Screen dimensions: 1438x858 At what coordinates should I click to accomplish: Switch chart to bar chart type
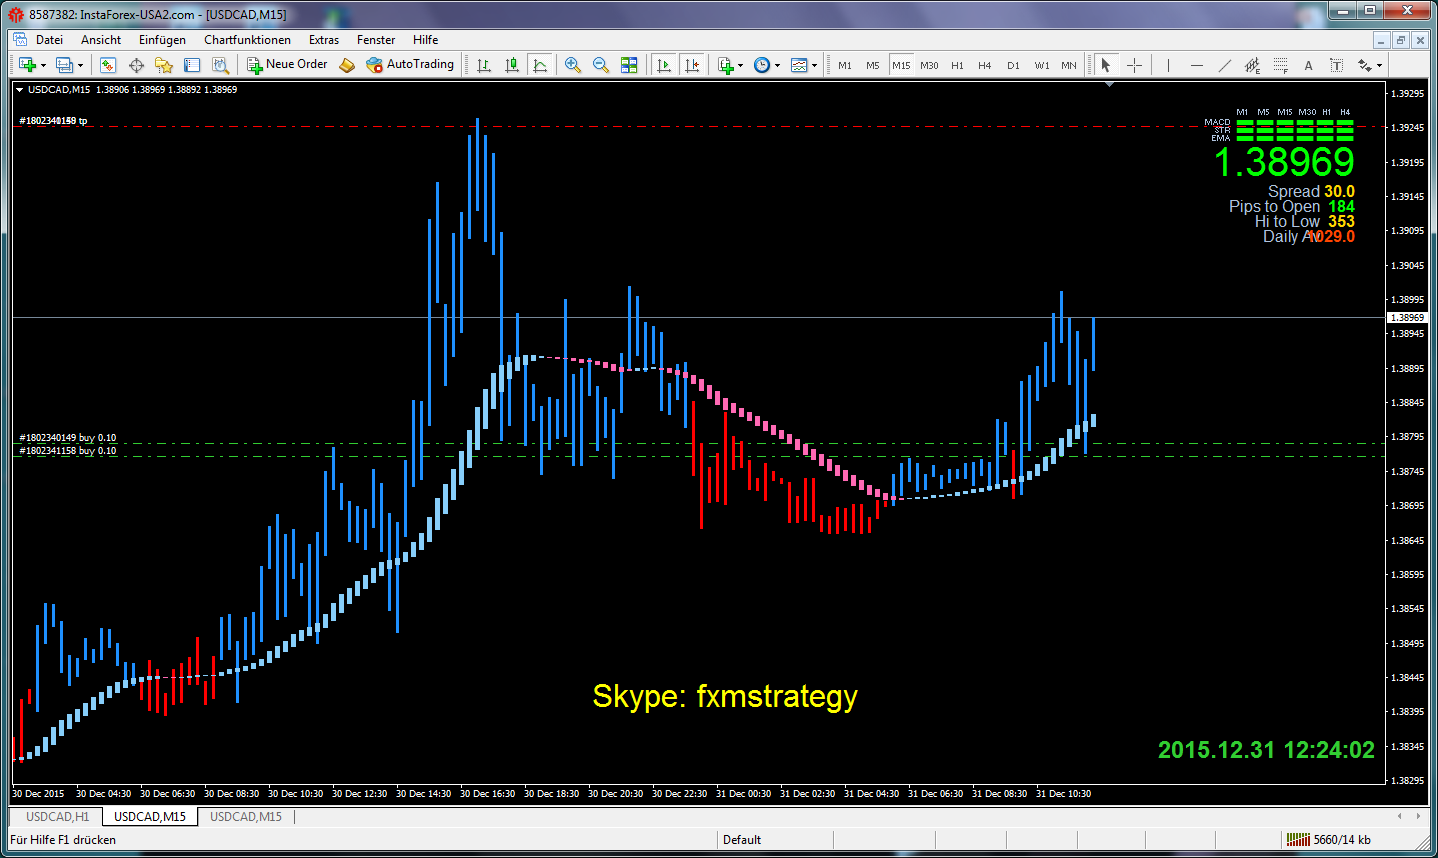484,65
